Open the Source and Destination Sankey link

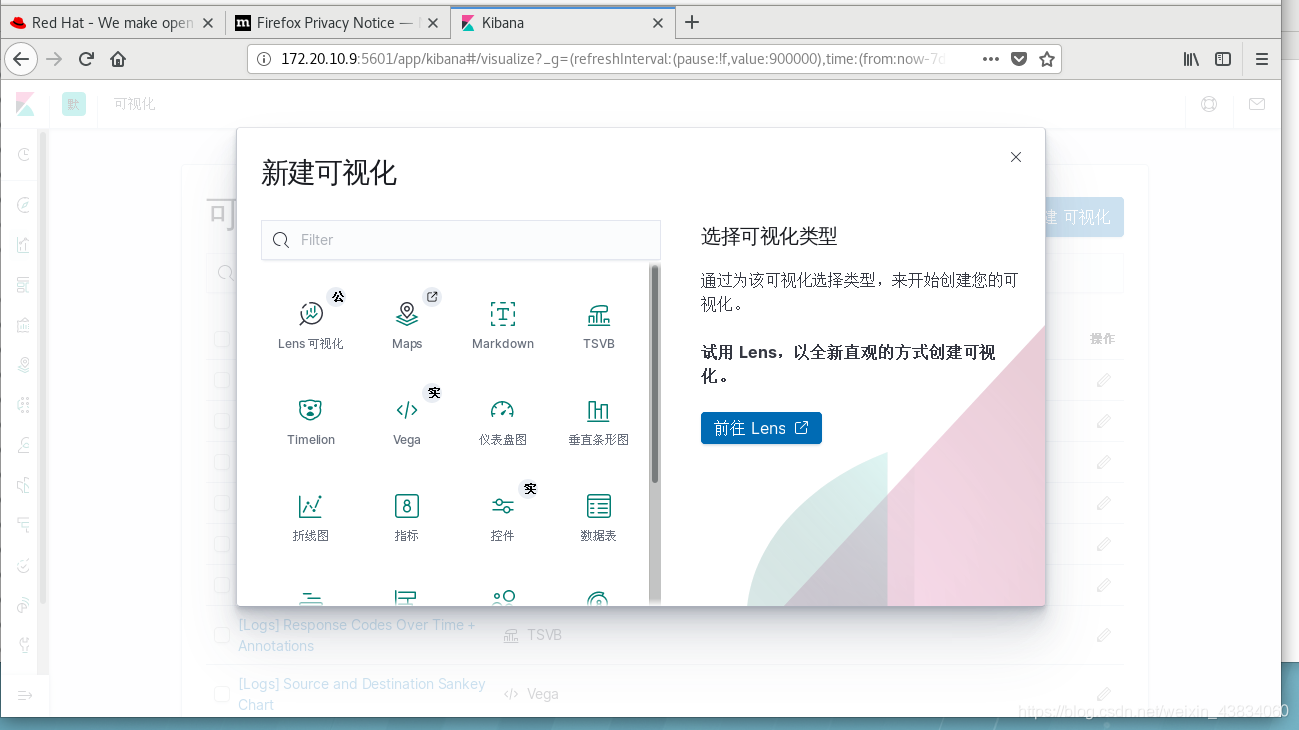click(x=362, y=694)
